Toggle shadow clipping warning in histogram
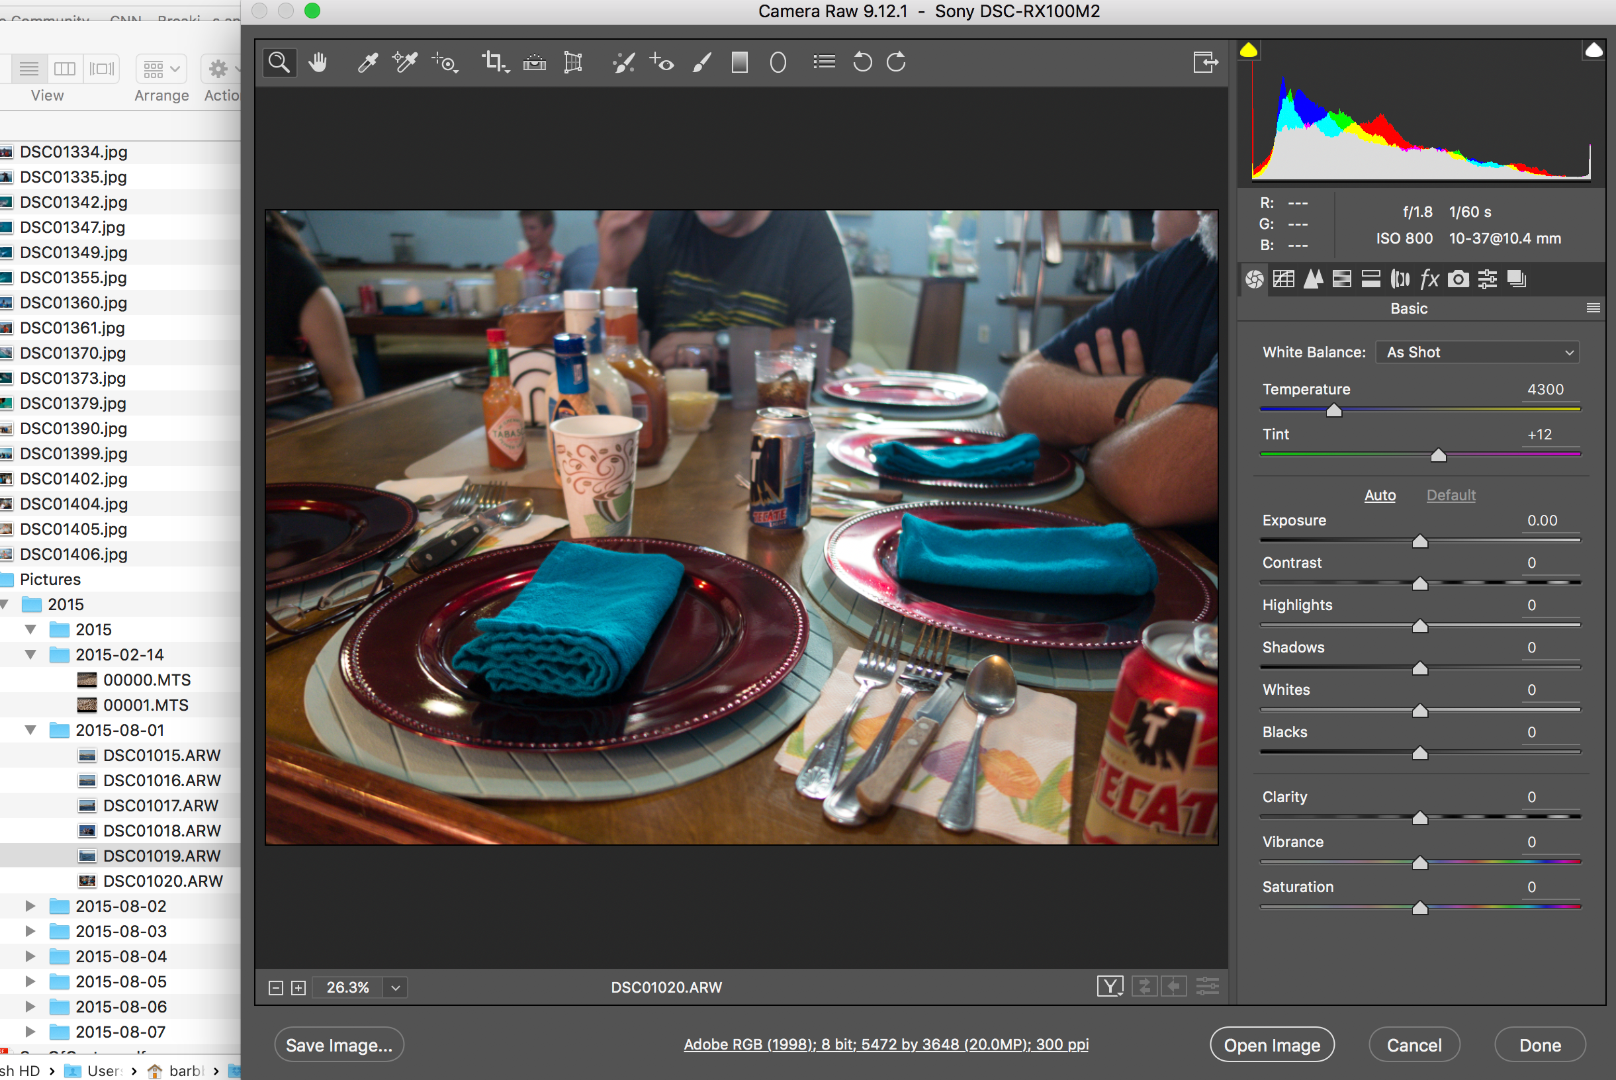The image size is (1616, 1080). coord(1249,50)
